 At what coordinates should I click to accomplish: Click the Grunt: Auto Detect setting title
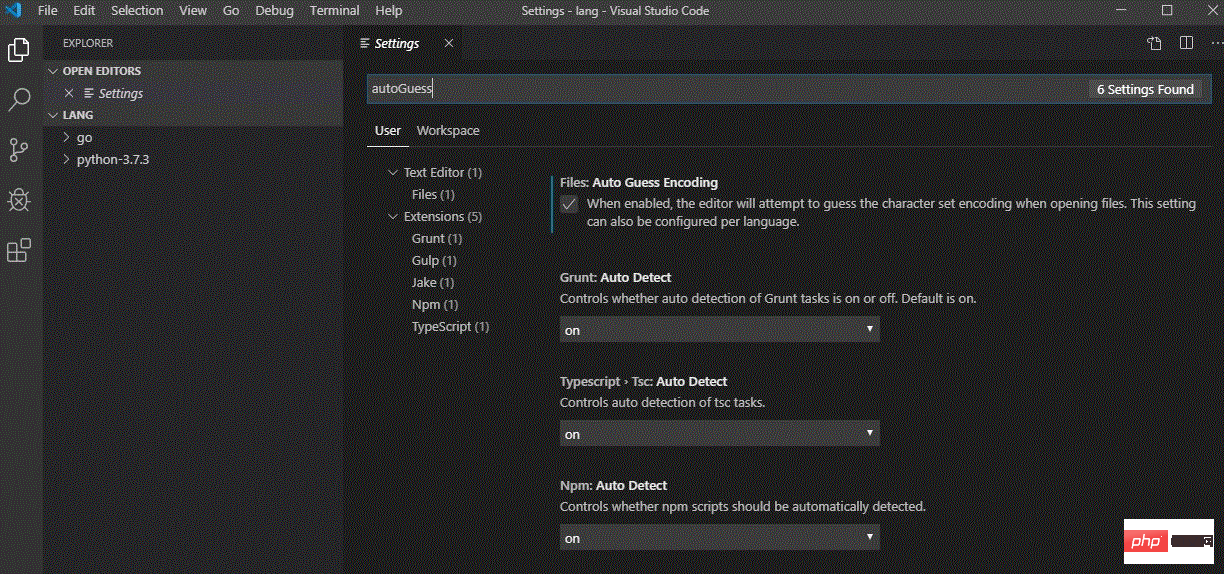click(x=616, y=277)
